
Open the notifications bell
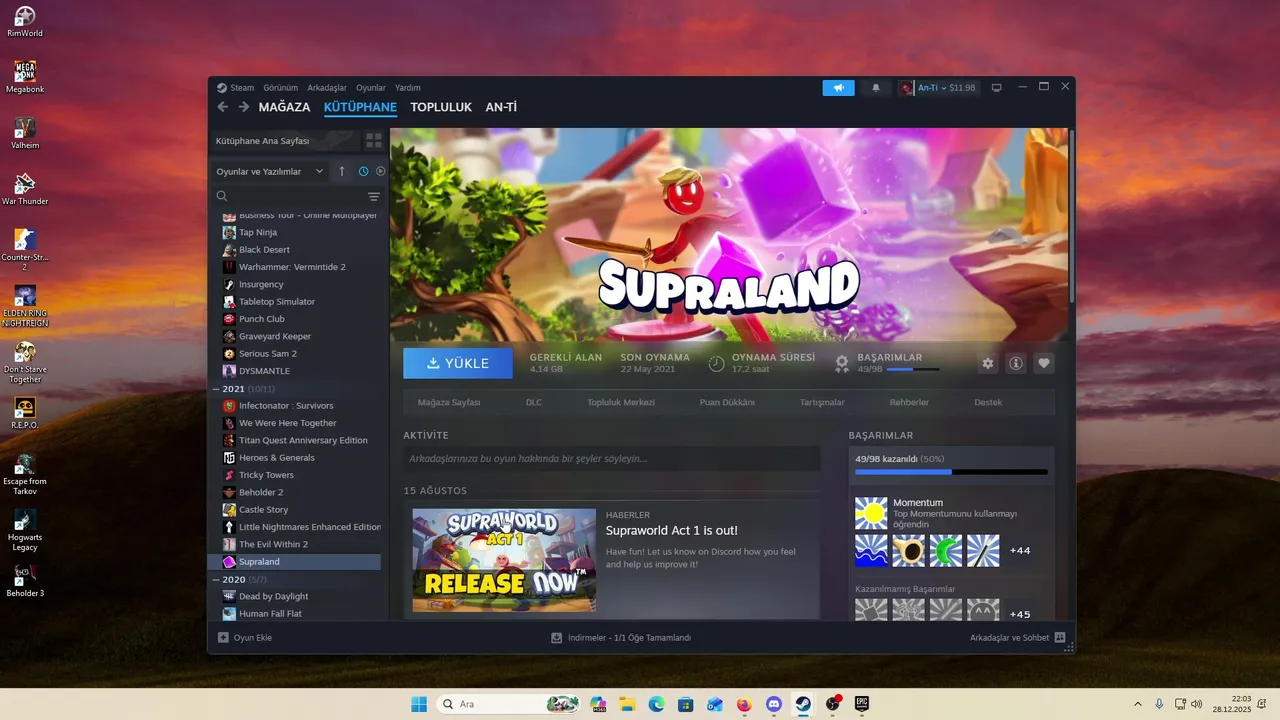pyautogui.click(x=876, y=88)
